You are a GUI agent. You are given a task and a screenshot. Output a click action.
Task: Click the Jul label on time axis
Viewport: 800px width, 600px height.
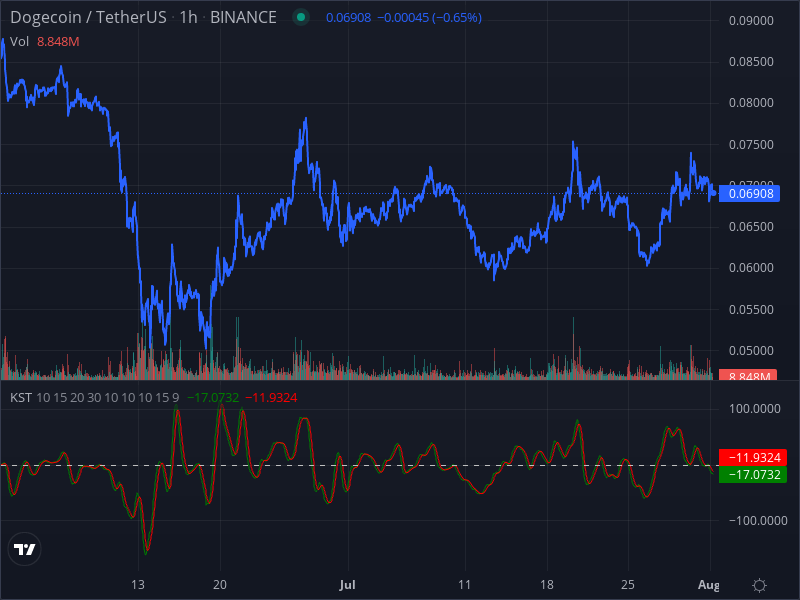[x=347, y=585]
